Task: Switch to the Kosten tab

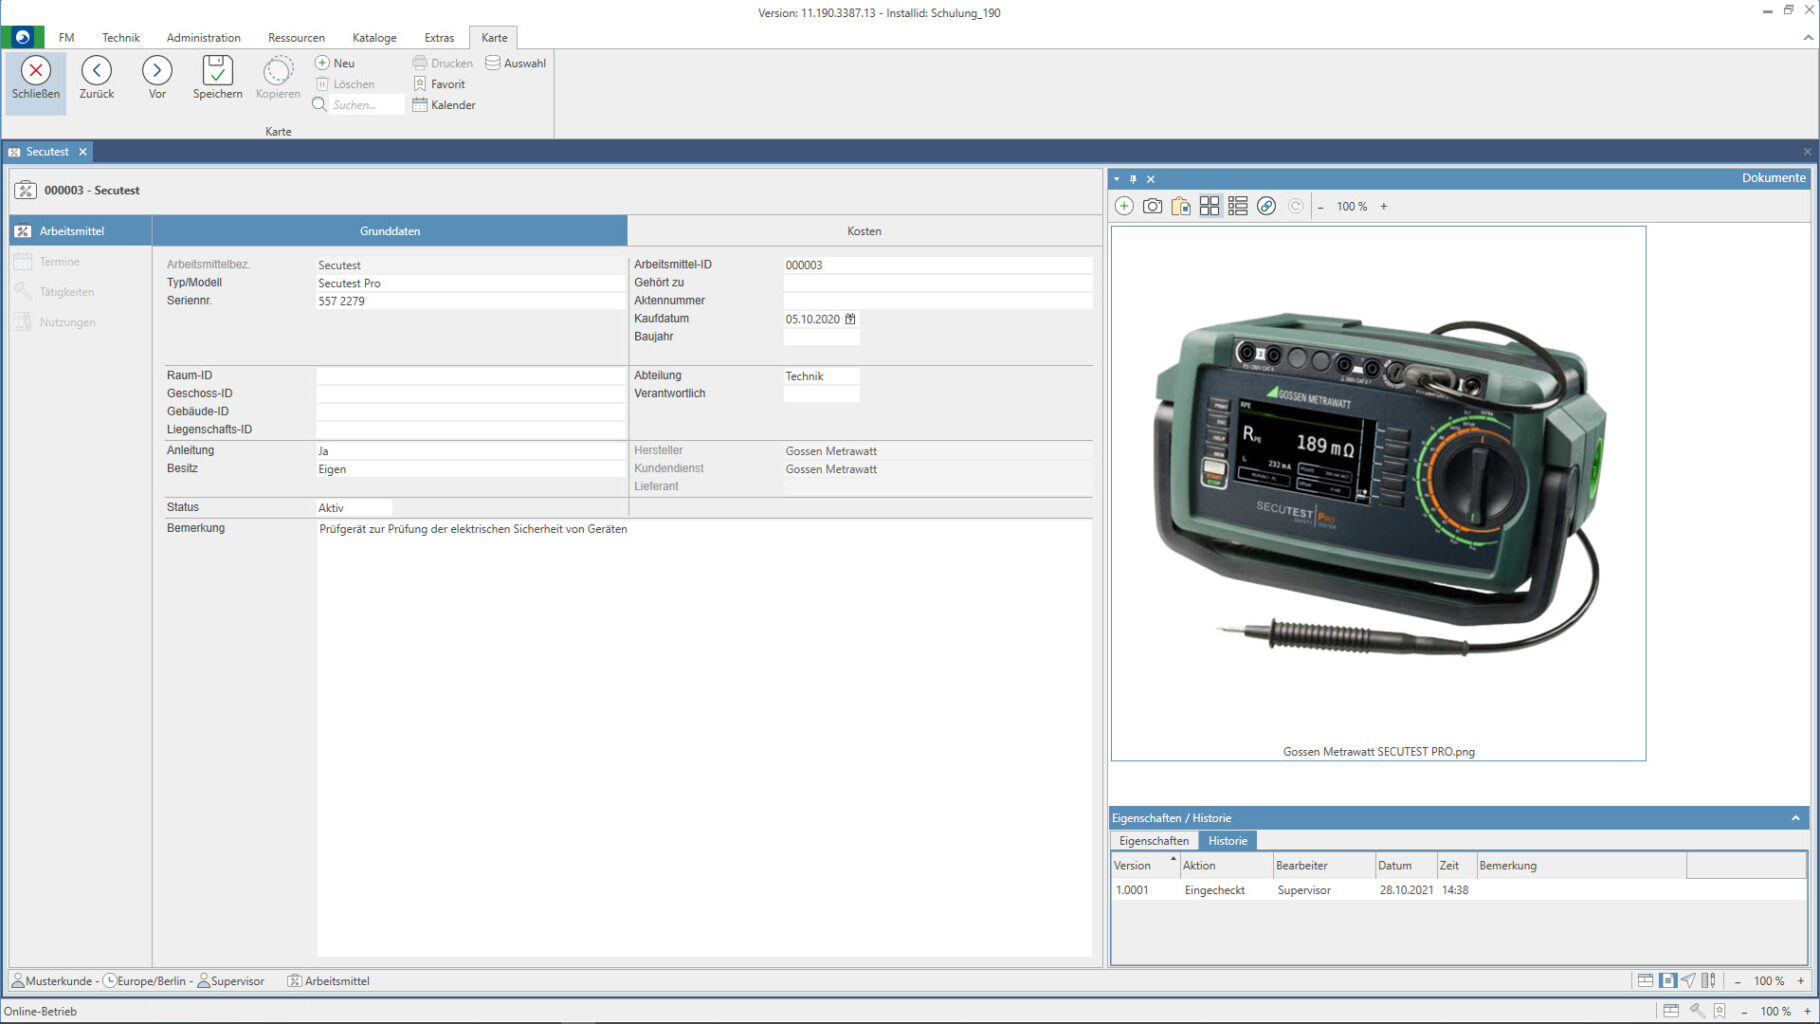Action: pos(864,231)
